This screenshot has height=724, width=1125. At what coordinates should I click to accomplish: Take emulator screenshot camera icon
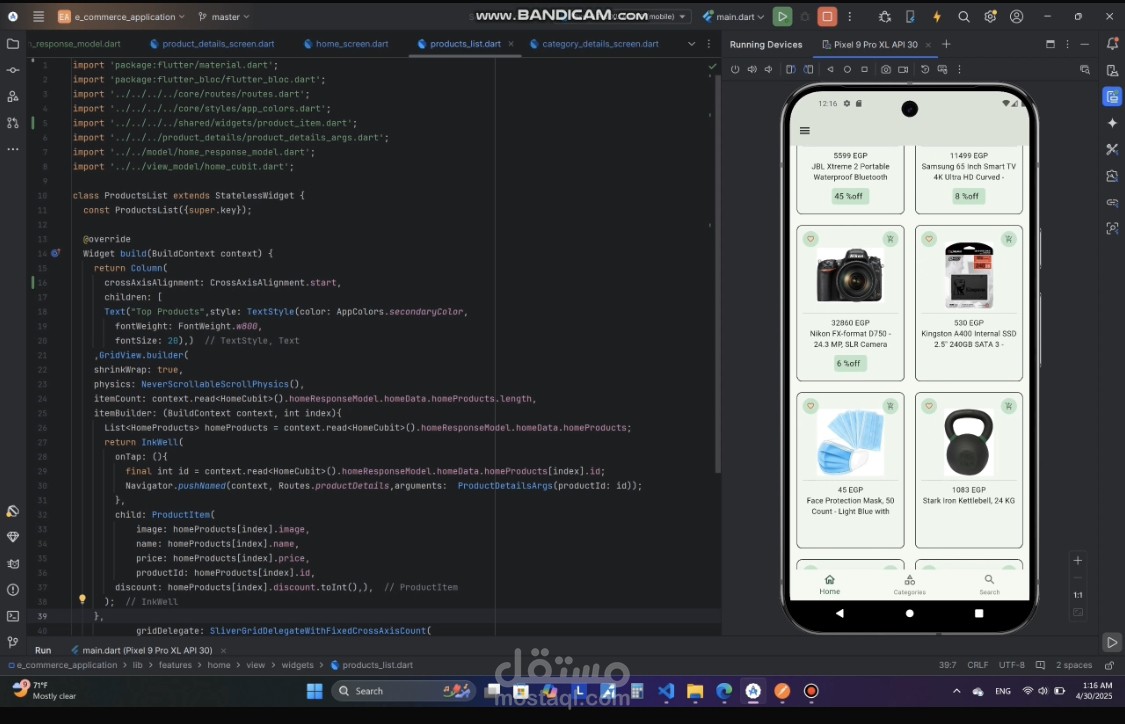point(886,70)
